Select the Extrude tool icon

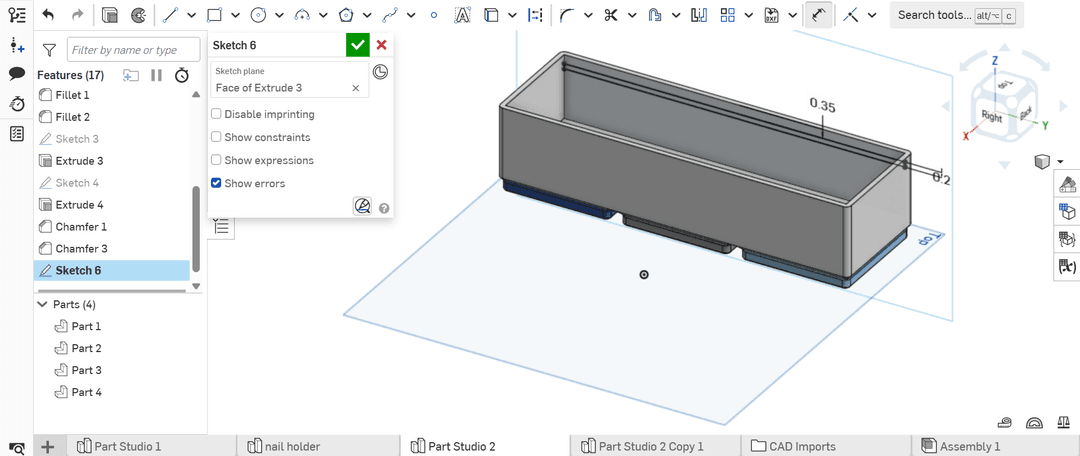[109, 14]
